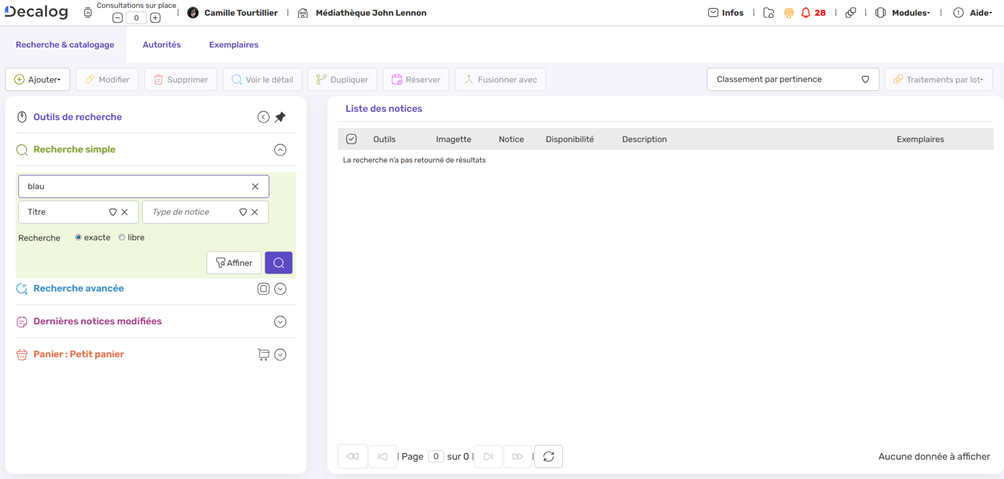Open the Infos mail icon
This screenshot has height=479, width=1004.
713,13
